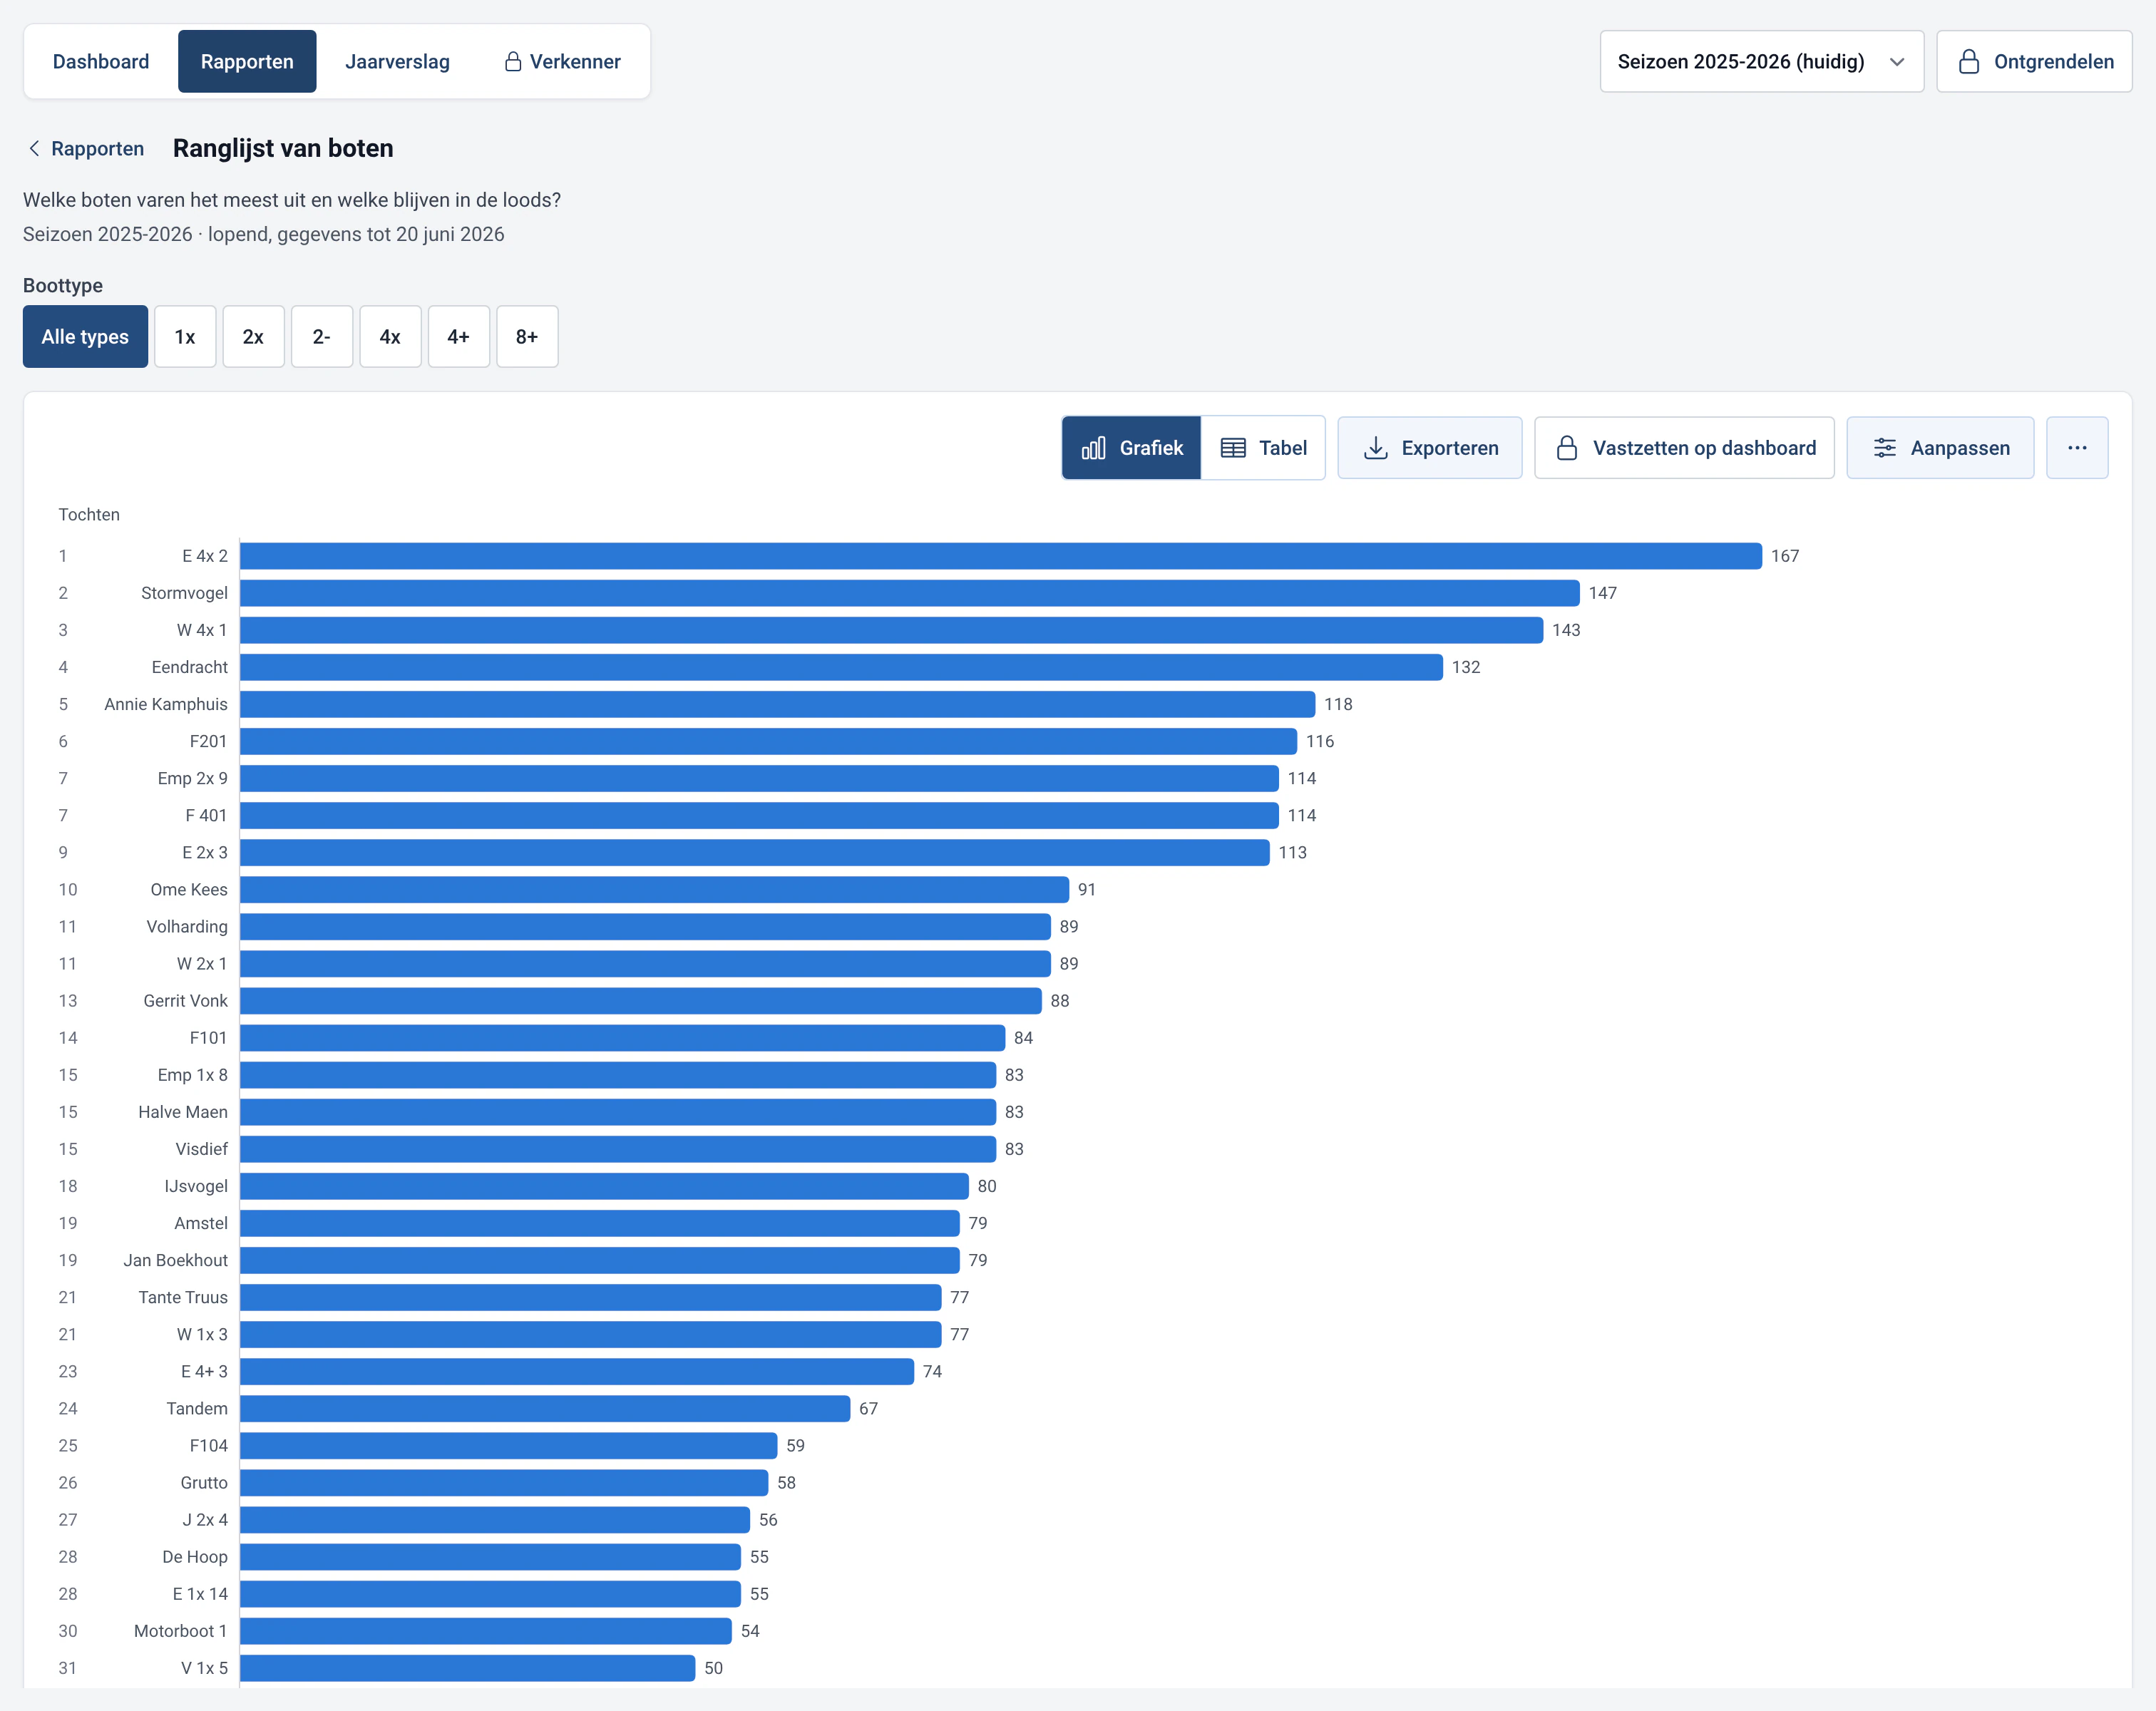Image resolution: width=2156 pixels, height=1711 pixels.
Task: Open the more options ellipsis menu
Action: point(2077,447)
